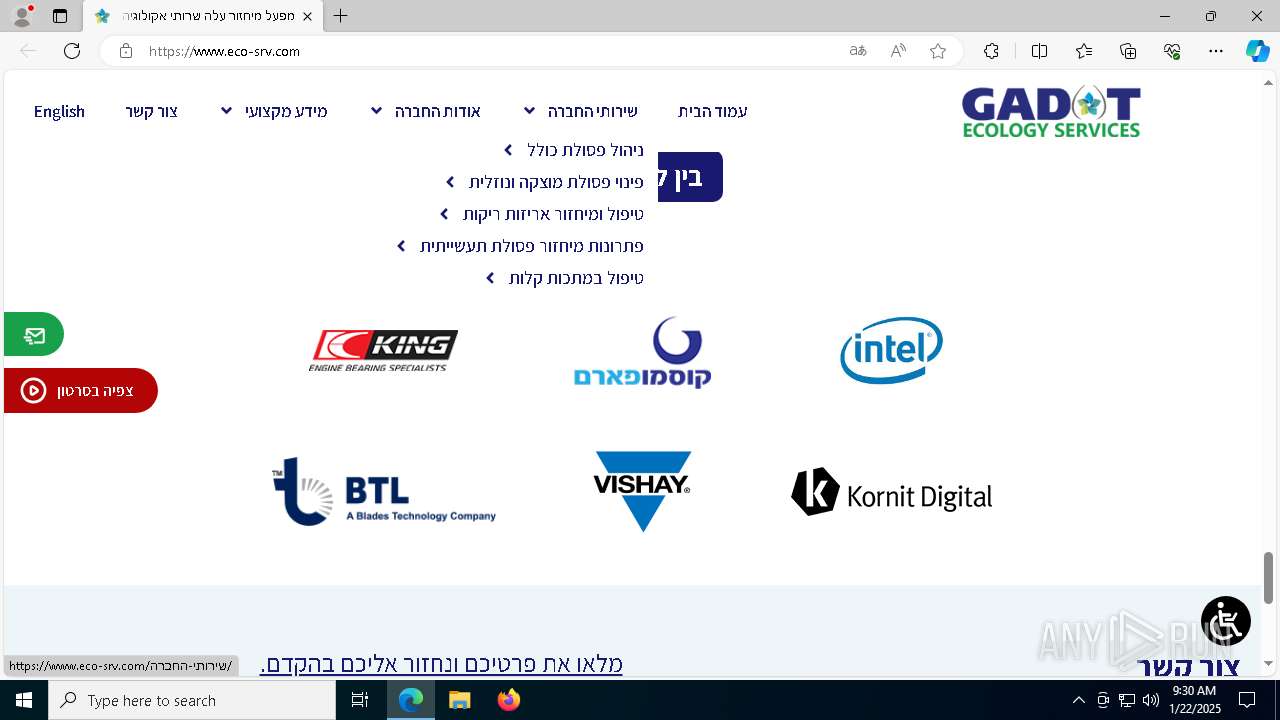Click the מלאו את פרטיכם heading link
Image resolution: width=1280 pixels, height=720 pixels.
(441, 664)
